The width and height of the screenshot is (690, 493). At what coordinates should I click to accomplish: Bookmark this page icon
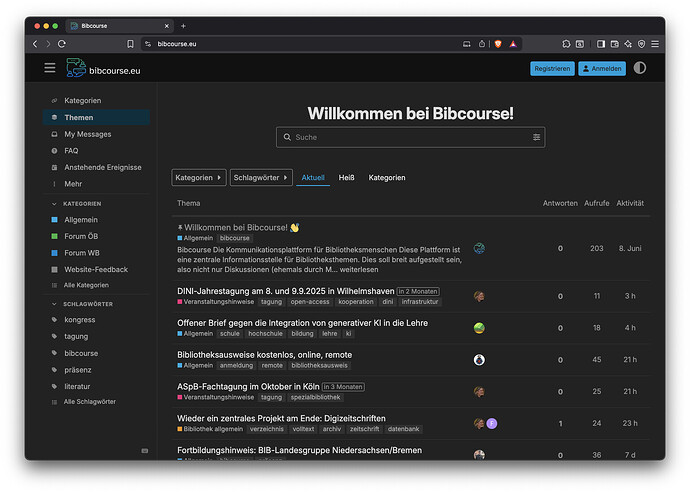(x=130, y=44)
